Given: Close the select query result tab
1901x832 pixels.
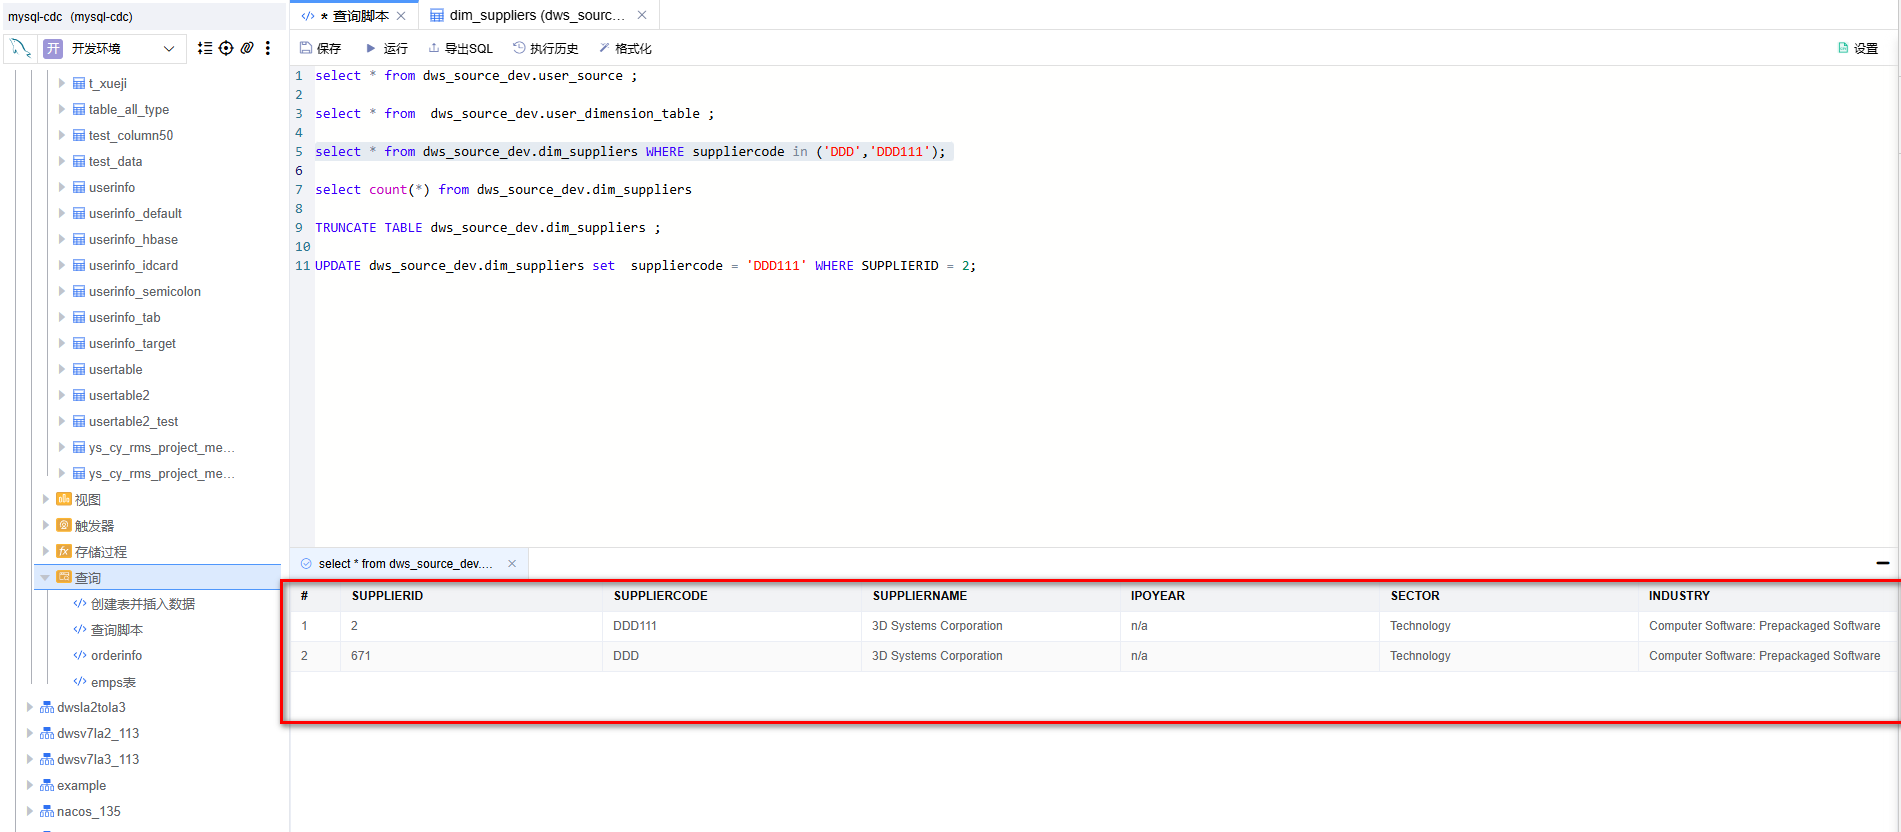Looking at the screenshot, I should coord(512,564).
